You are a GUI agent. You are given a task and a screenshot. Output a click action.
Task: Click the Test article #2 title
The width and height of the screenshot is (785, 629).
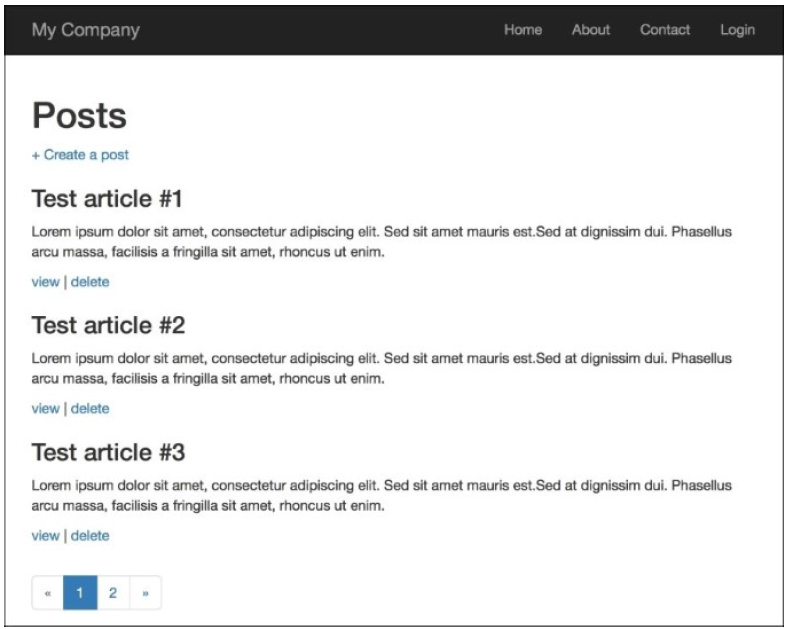click(108, 325)
